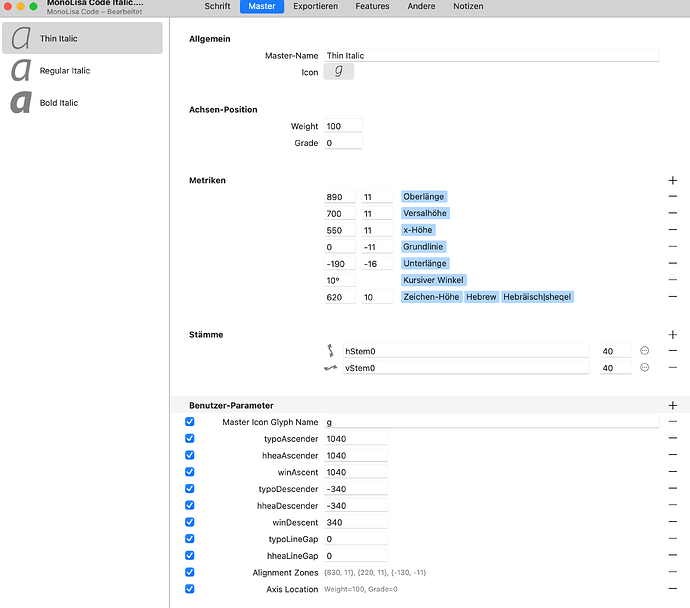
Task: Remove the winDescent parameter
Action: point(672,522)
